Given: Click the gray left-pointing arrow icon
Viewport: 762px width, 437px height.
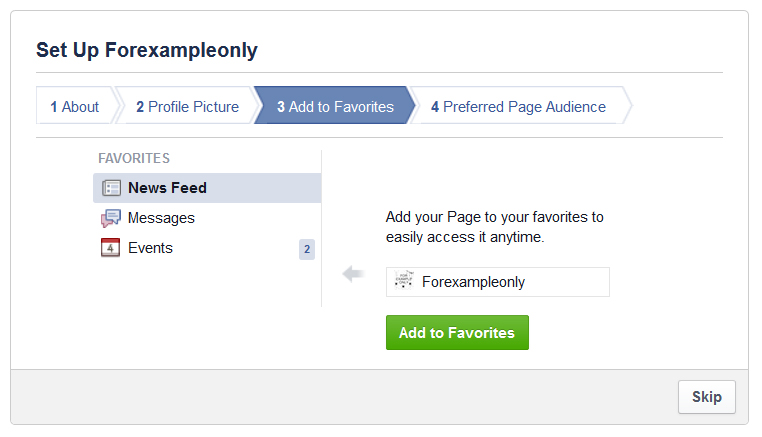Looking at the screenshot, I should [x=352, y=274].
